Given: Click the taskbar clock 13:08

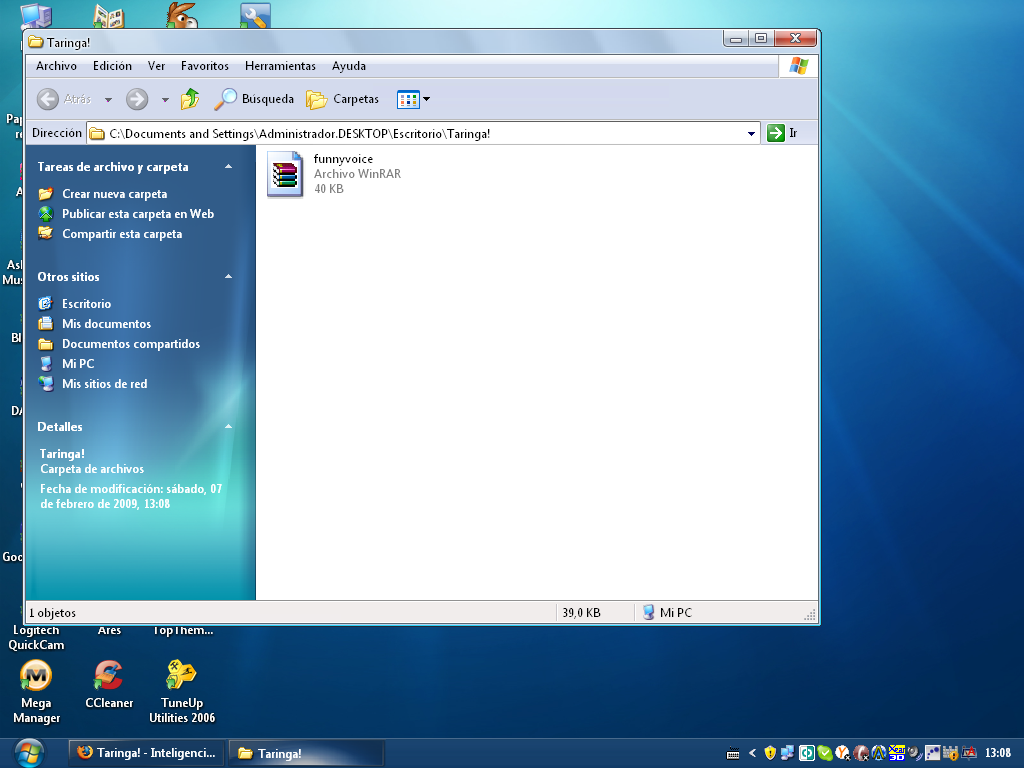Looking at the screenshot, I should [997, 753].
